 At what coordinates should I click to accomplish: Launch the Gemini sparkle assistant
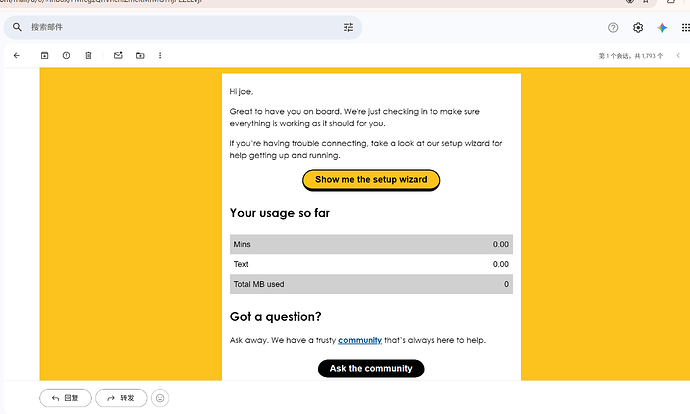(x=662, y=28)
